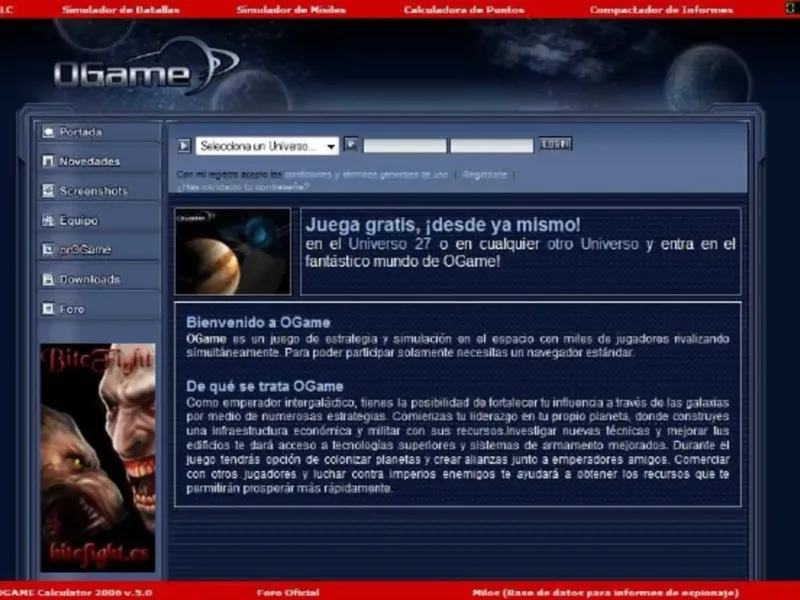Open the Calculadora de Puntos menu
800x600 pixels.
464,10
